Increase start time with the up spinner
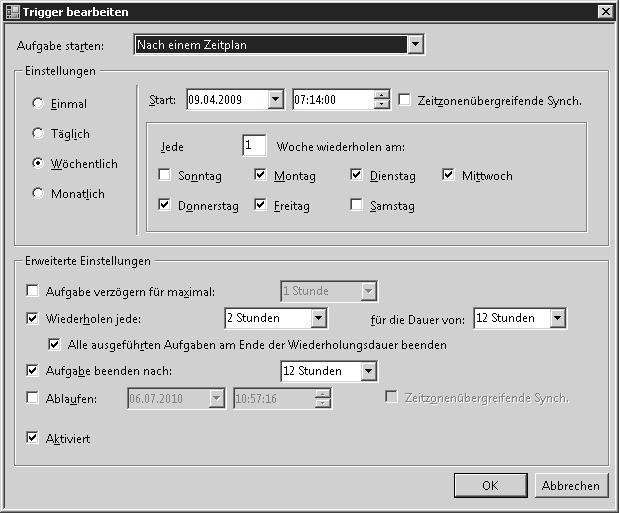Screen dimensions: 620x513 381,95
